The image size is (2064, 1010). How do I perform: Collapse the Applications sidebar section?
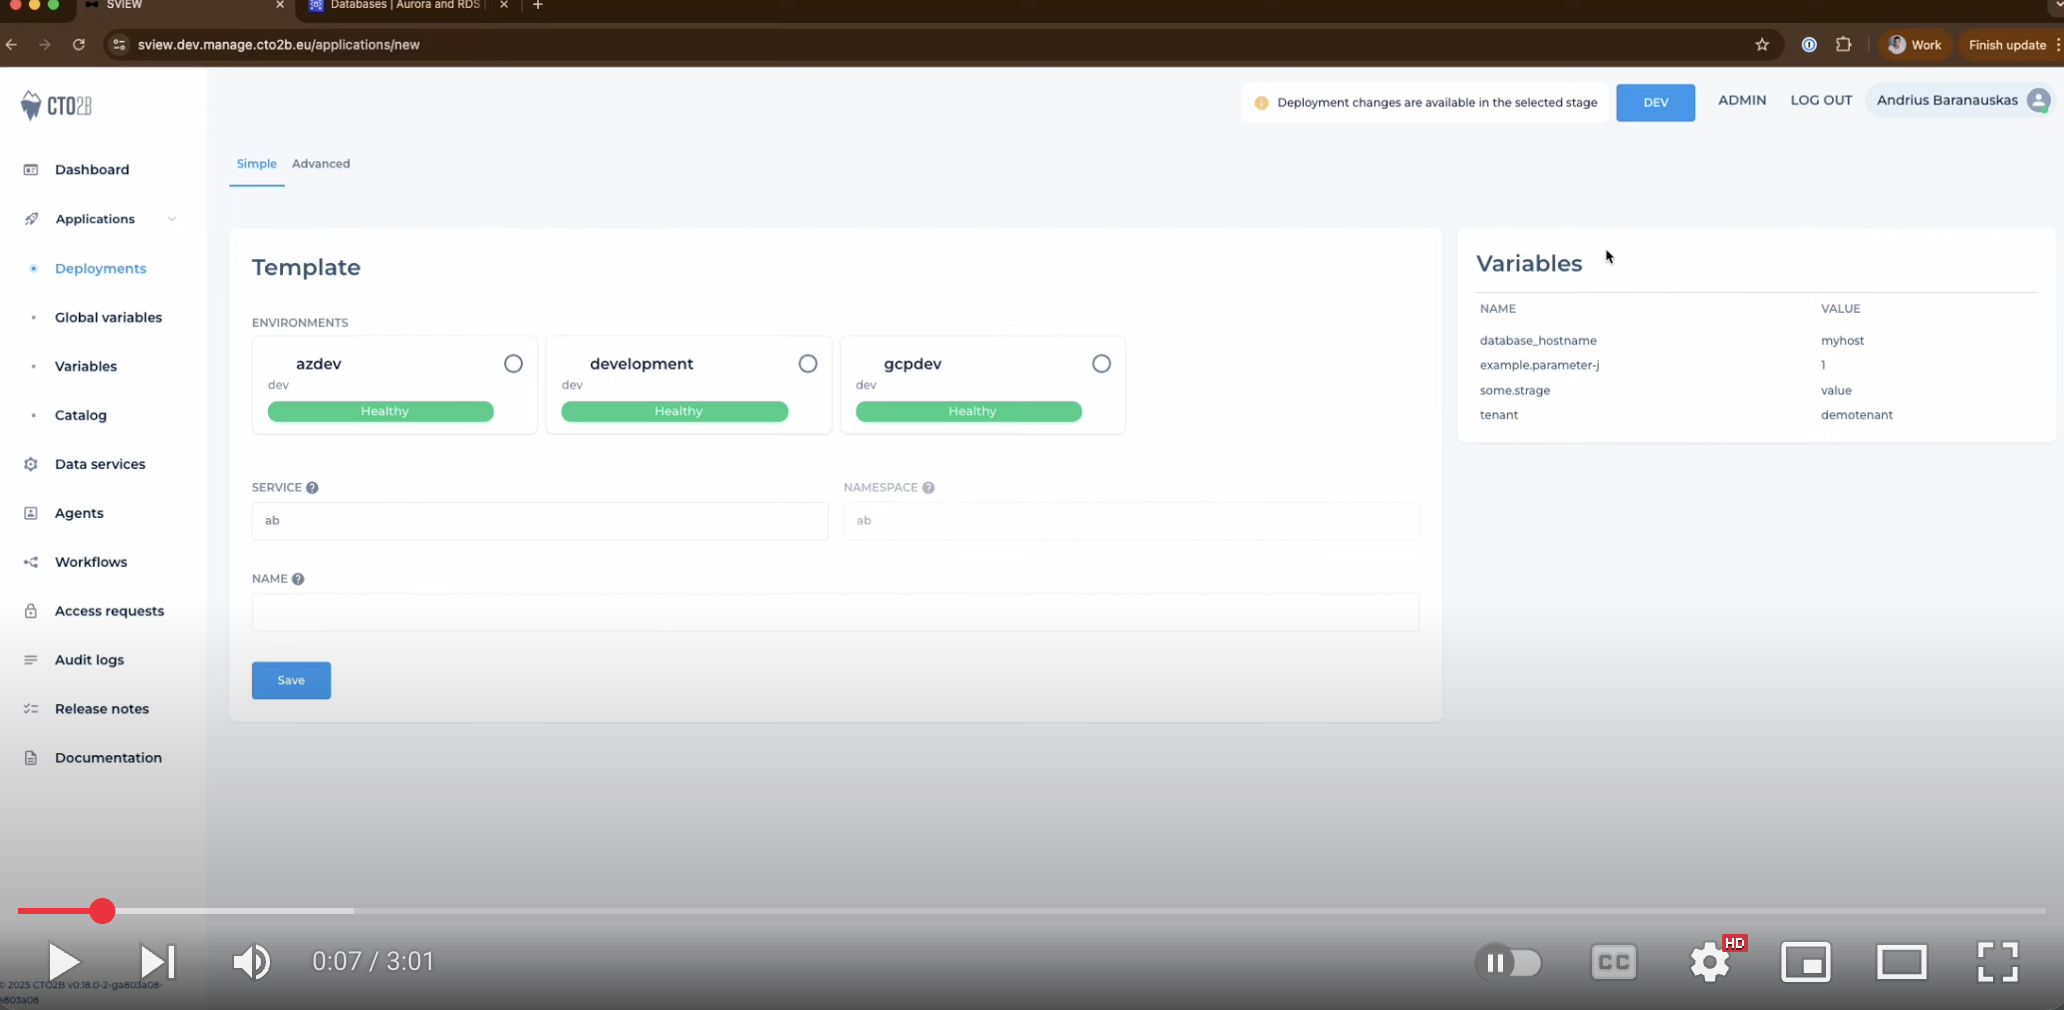pos(172,219)
